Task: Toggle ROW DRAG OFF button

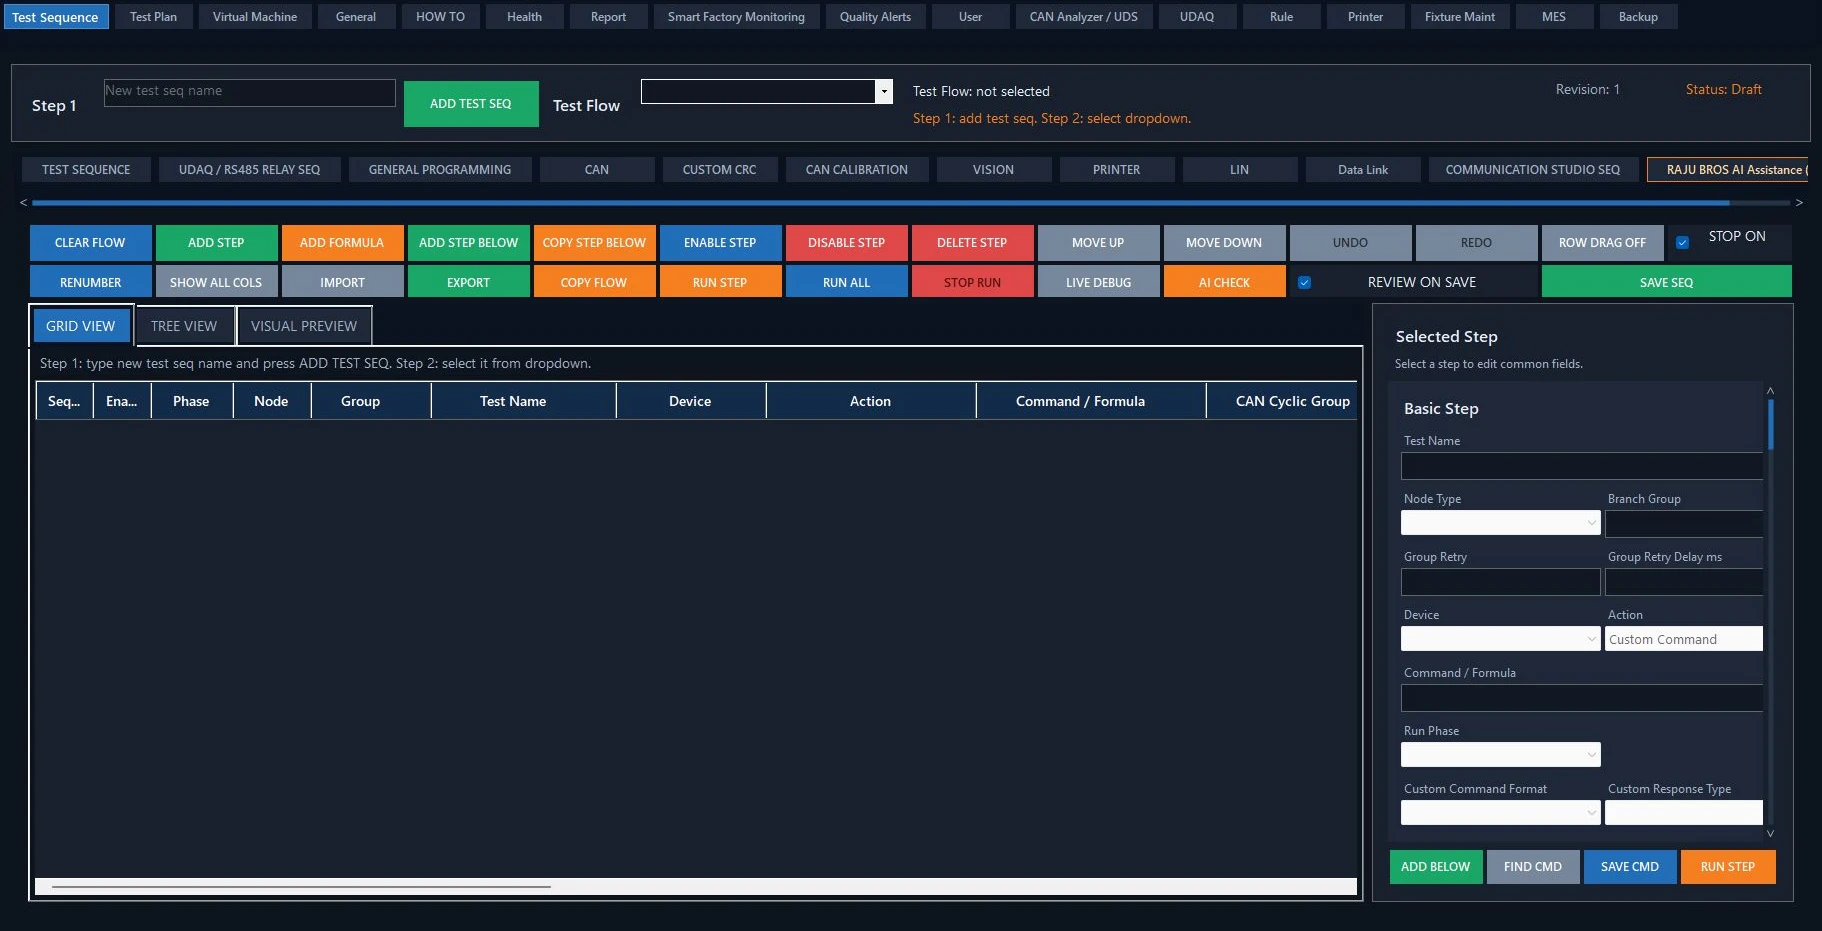Action: coord(1602,243)
